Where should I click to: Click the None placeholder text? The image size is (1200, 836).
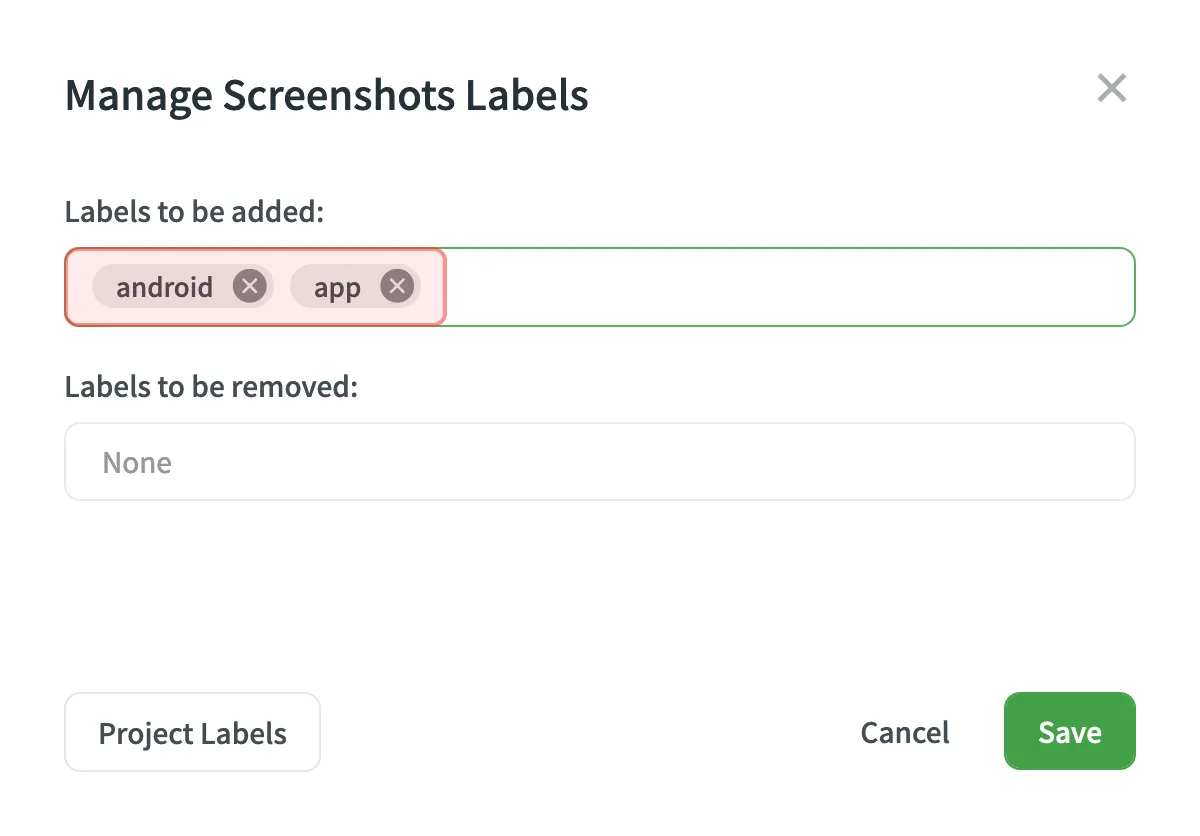[137, 462]
